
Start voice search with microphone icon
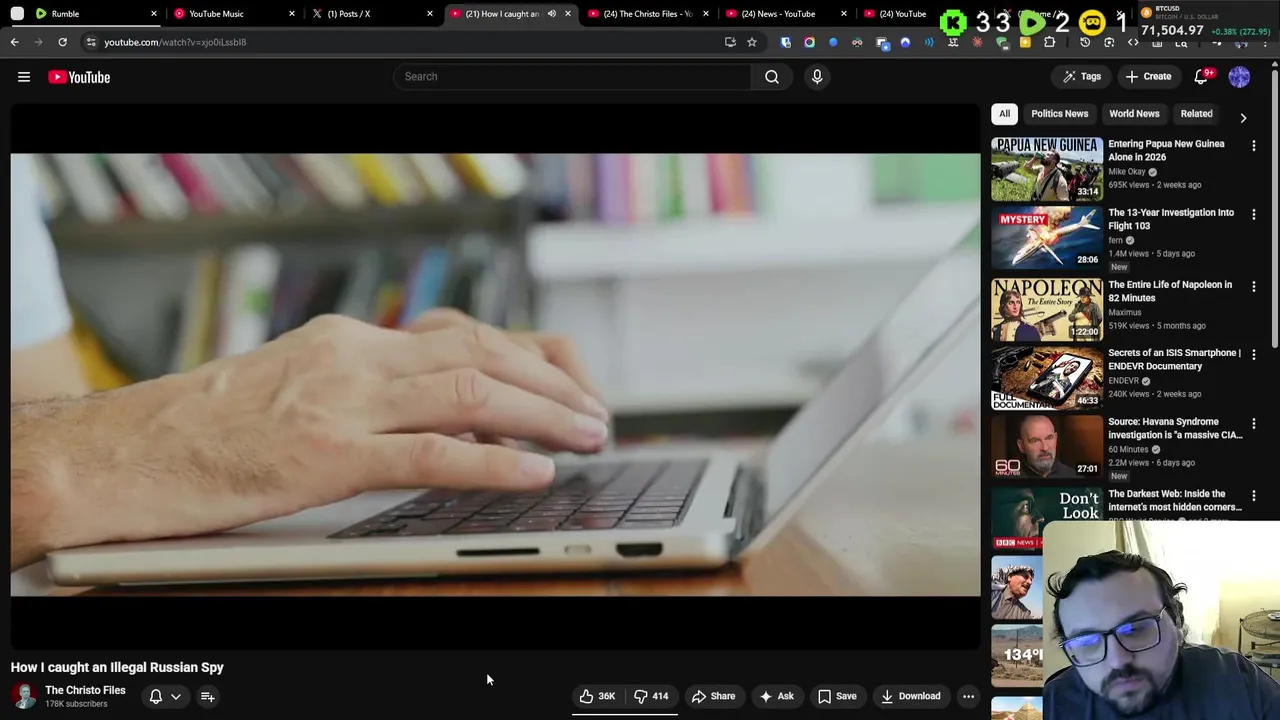817,77
